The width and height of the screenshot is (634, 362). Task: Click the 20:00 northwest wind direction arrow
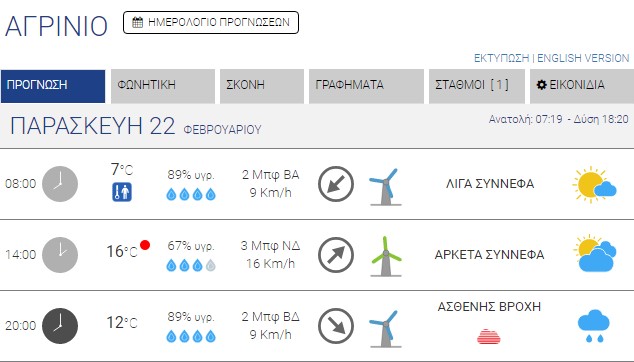pos(336,326)
